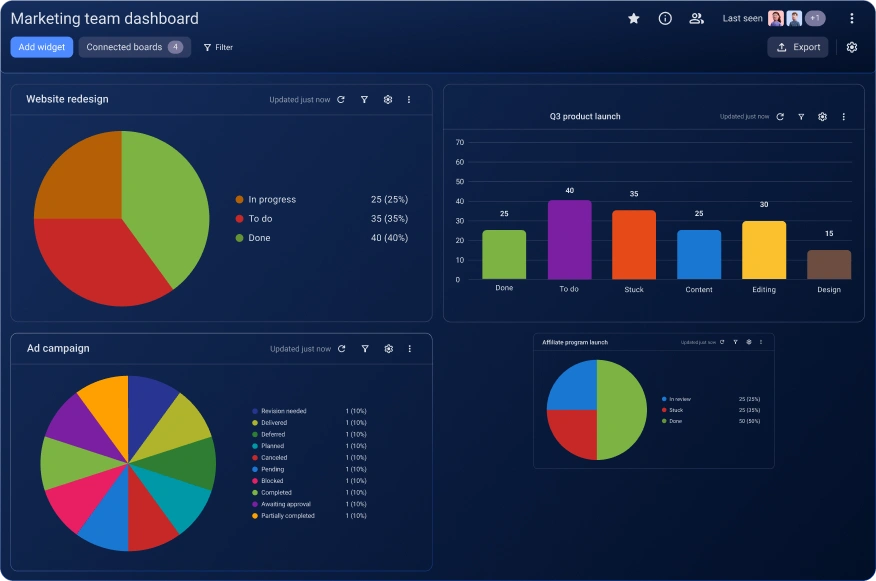Click the yellow Editing bar in Q3 launch

tap(764, 250)
